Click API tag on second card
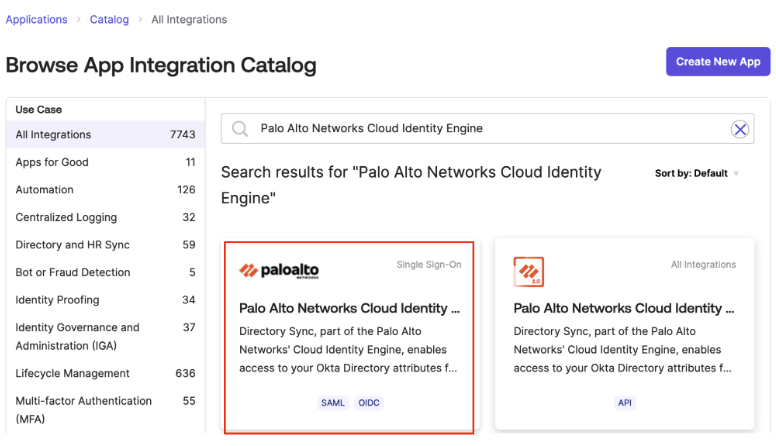The width and height of the screenshot is (776, 446). pos(625,403)
